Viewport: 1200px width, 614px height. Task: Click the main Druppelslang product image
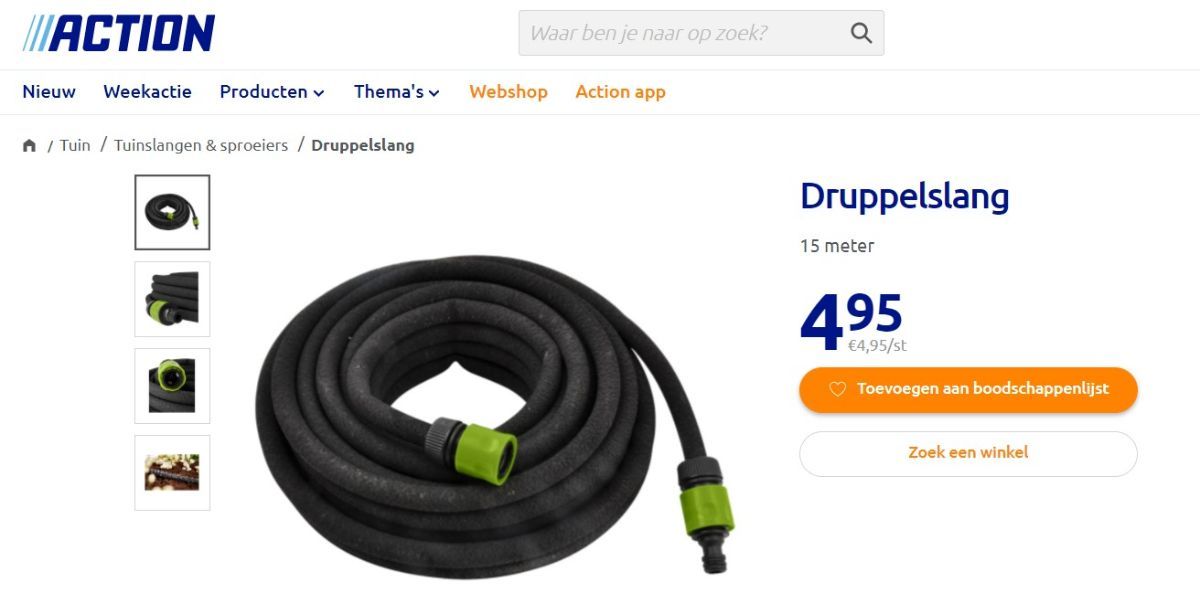pyautogui.click(x=495, y=415)
